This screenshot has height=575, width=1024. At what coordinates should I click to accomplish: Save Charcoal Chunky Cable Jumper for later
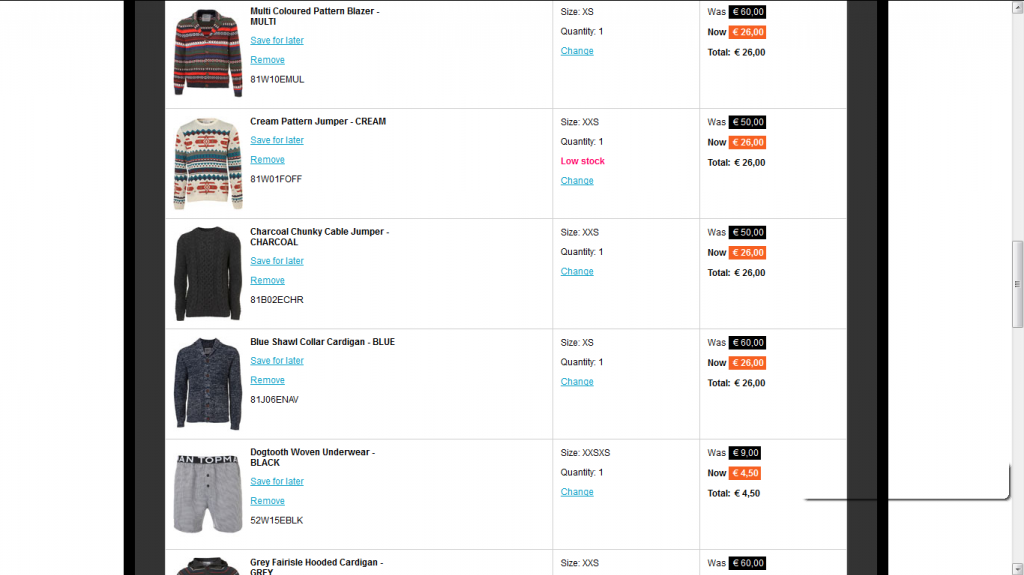(277, 261)
